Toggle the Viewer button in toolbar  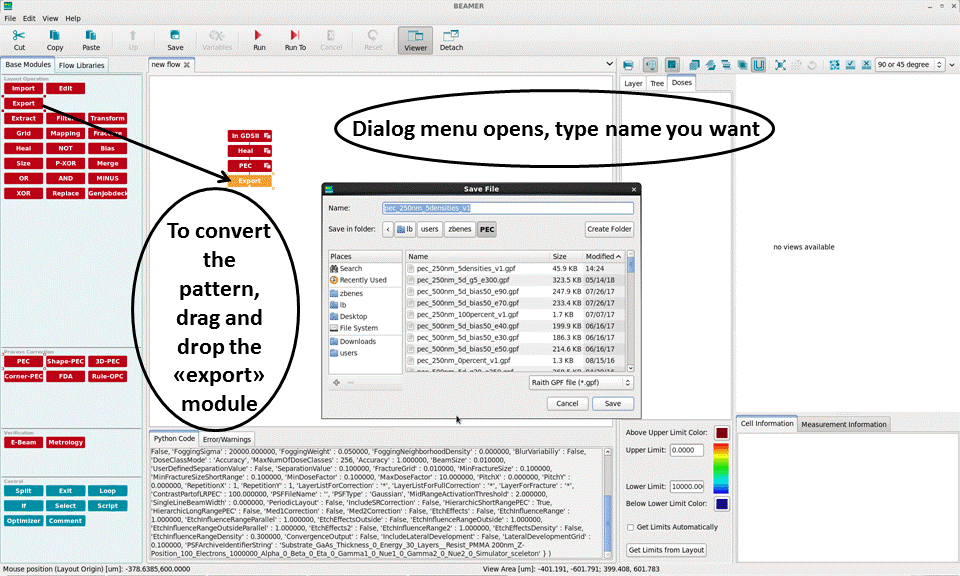click(415, 40)
